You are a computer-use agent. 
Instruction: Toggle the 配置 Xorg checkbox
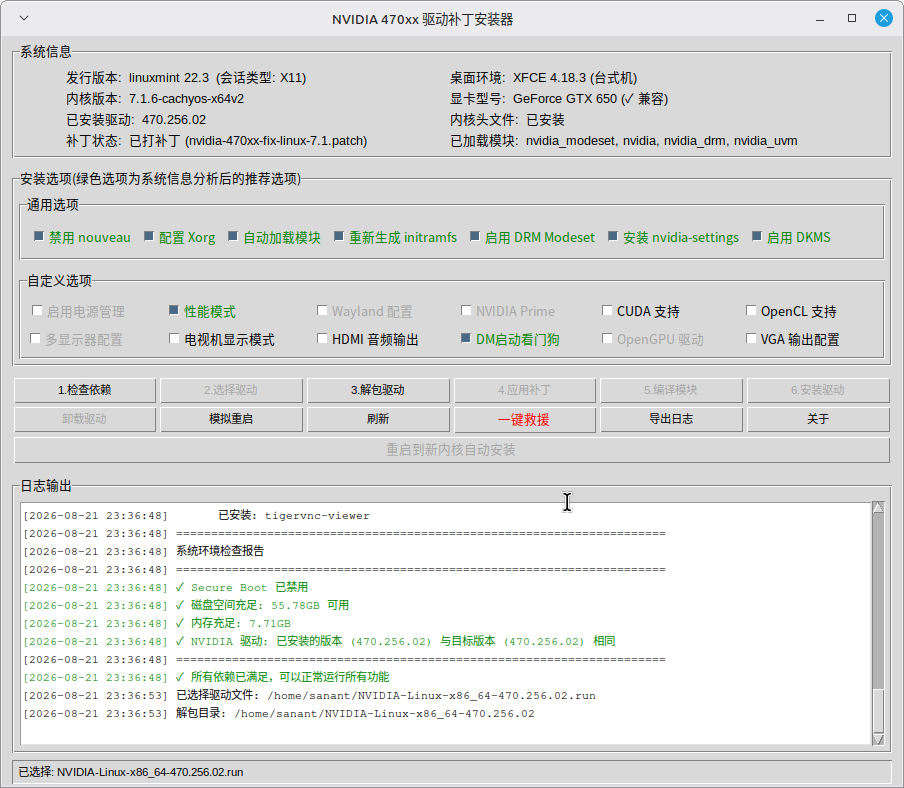[x=149, y=236]
